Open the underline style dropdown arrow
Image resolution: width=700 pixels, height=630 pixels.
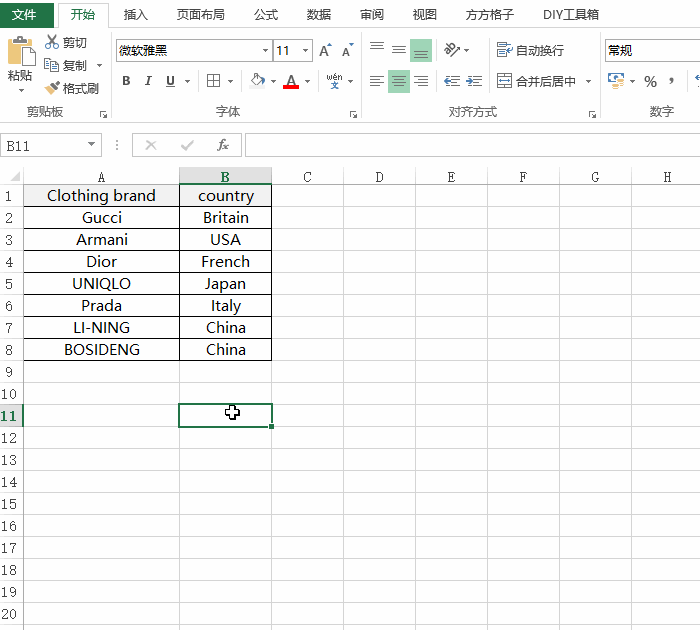[187, 81]
